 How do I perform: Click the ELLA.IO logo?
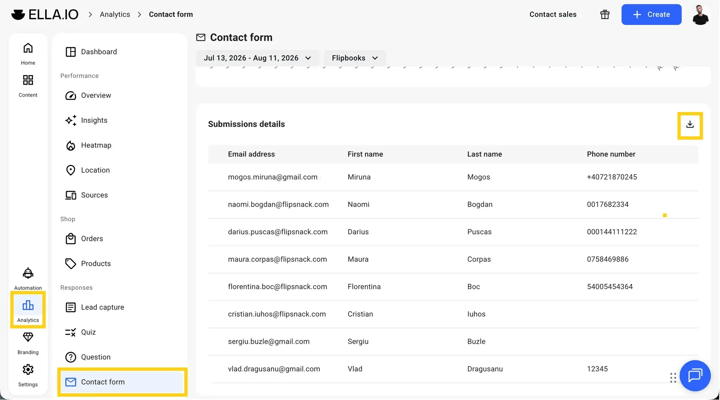coord(45,14)
